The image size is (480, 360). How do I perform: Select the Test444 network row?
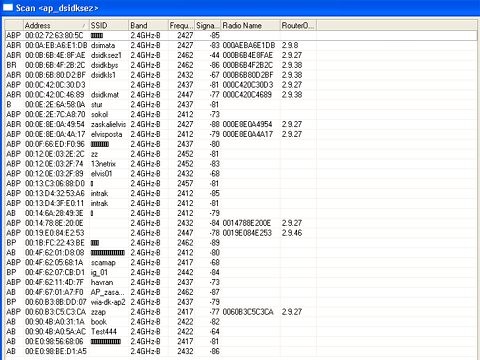click(x=241, y=332)
